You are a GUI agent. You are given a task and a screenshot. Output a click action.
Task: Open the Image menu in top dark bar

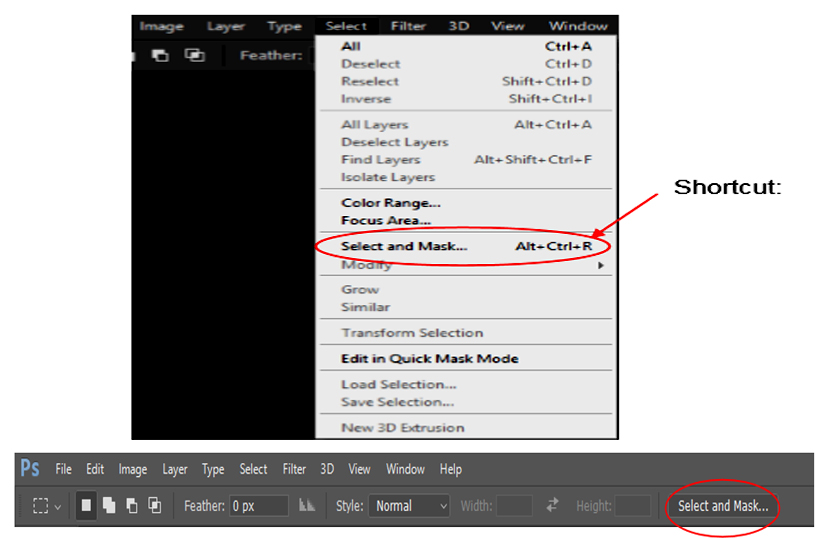(x=161, y=26)
